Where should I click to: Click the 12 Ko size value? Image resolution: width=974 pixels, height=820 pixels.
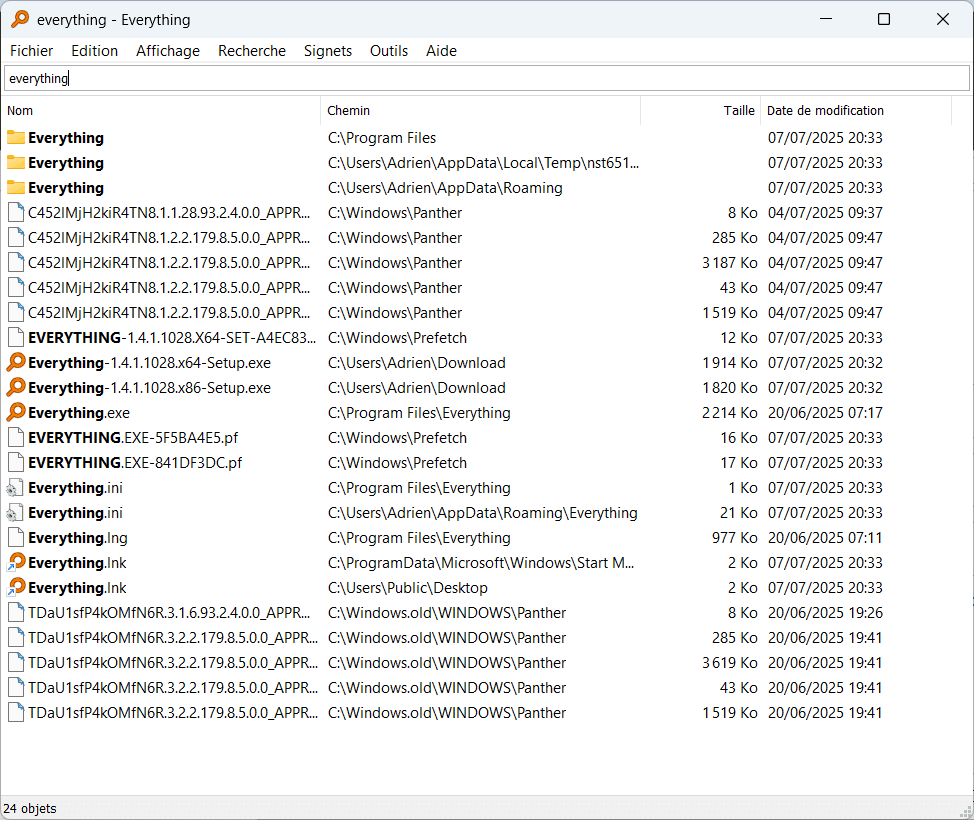tap(739, 338)
